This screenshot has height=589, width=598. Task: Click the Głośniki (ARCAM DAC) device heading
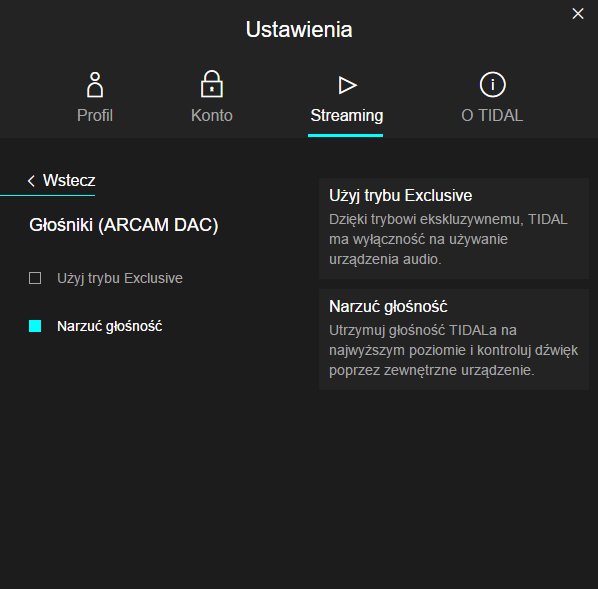124,225
